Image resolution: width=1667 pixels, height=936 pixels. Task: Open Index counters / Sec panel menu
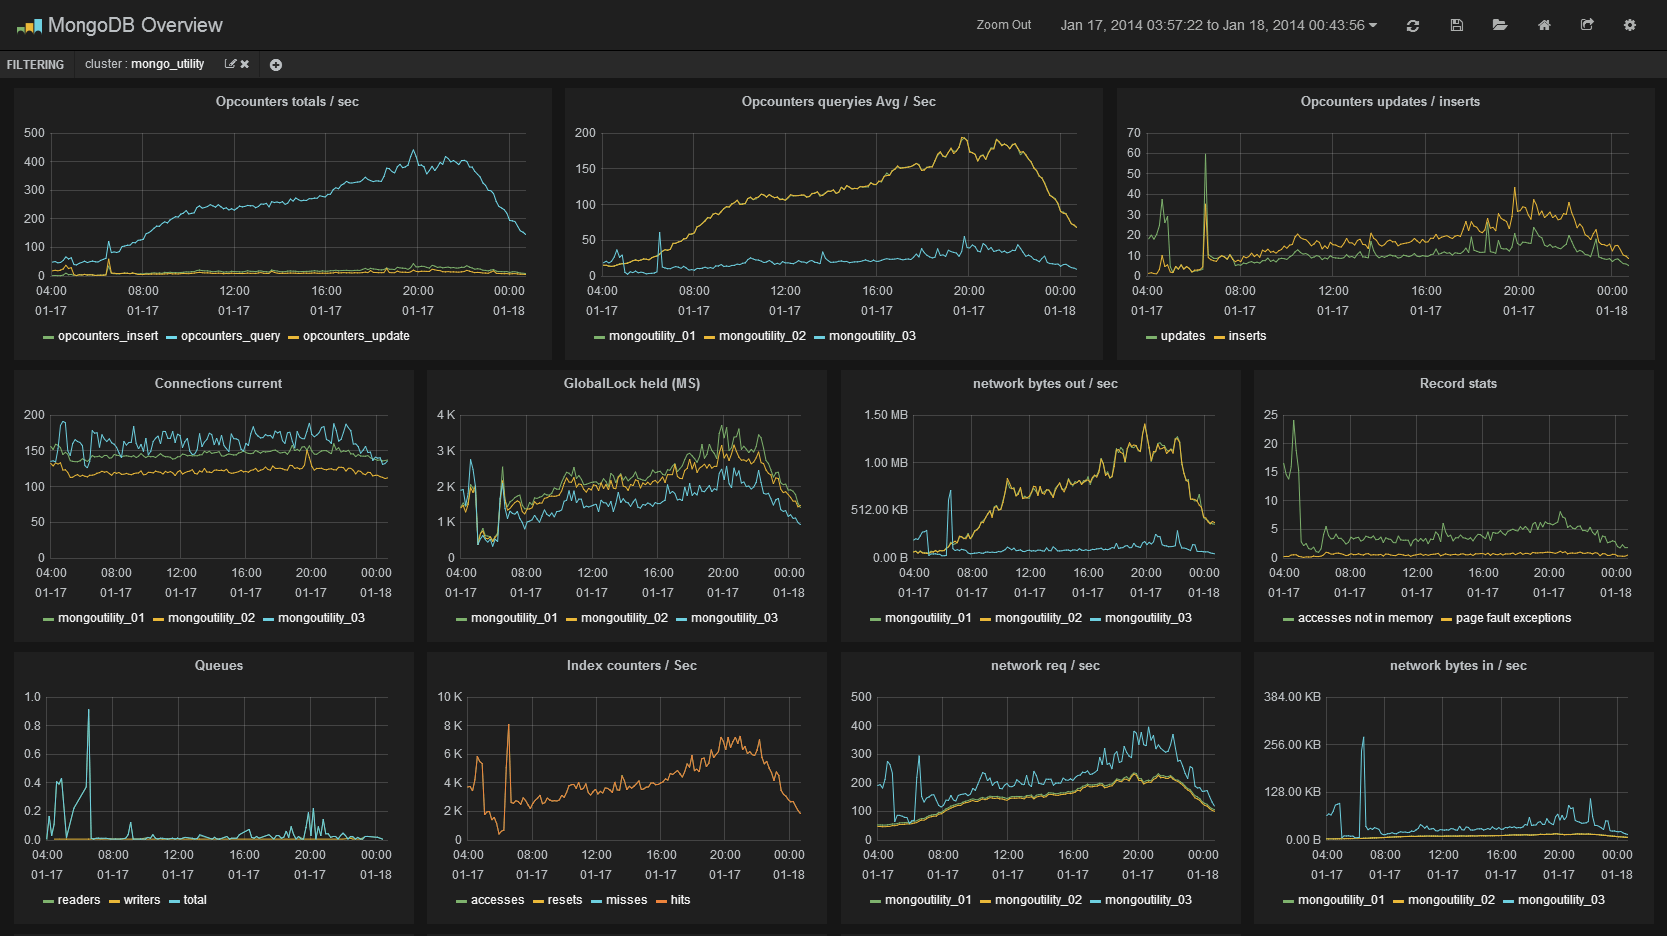(632, 666)
